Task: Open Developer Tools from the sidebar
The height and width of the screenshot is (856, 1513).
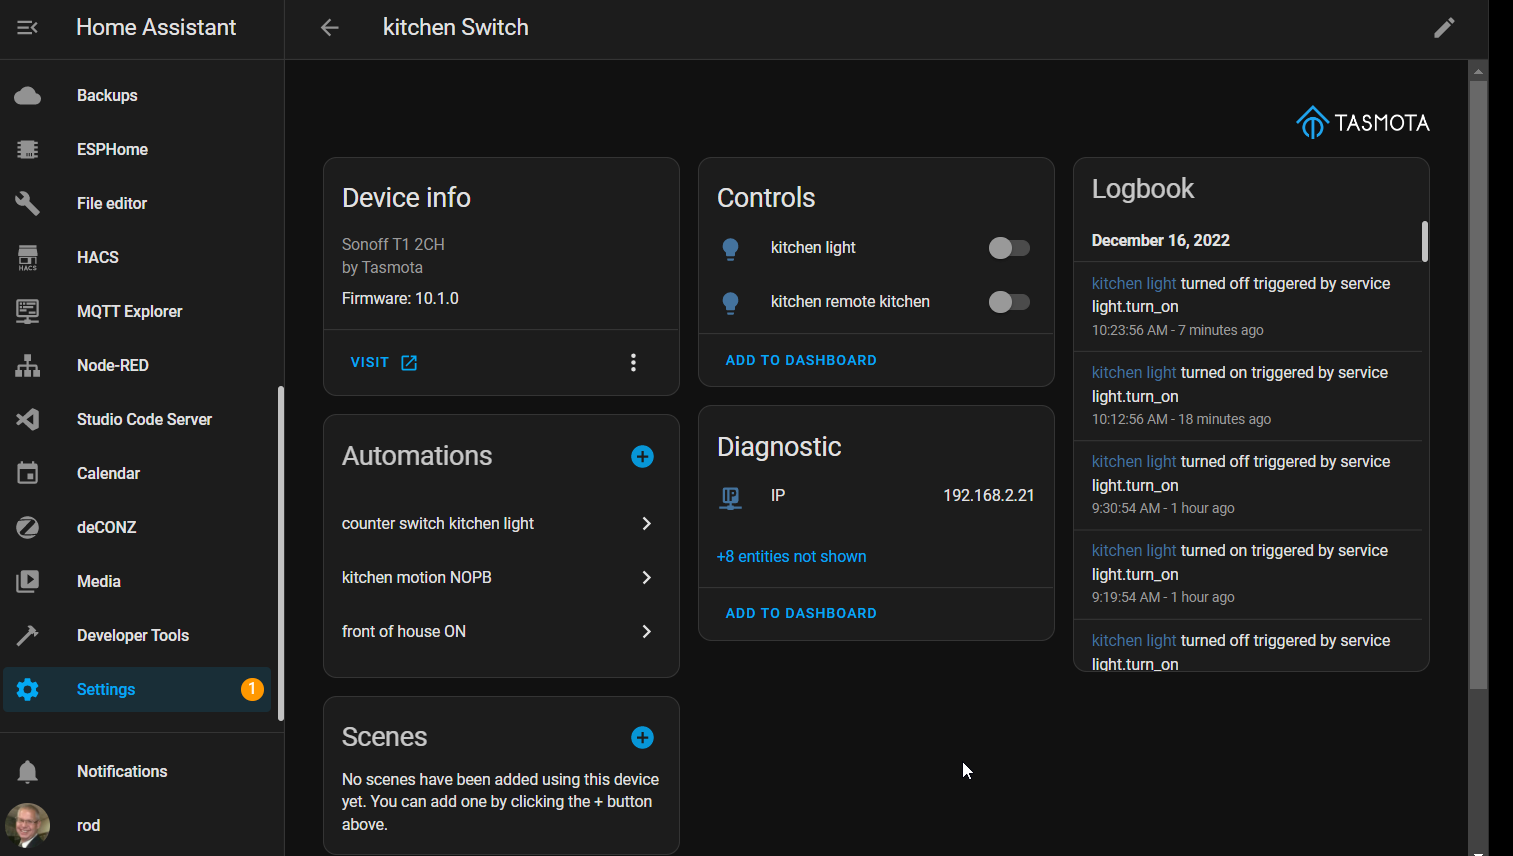Action: click(132, 635)
